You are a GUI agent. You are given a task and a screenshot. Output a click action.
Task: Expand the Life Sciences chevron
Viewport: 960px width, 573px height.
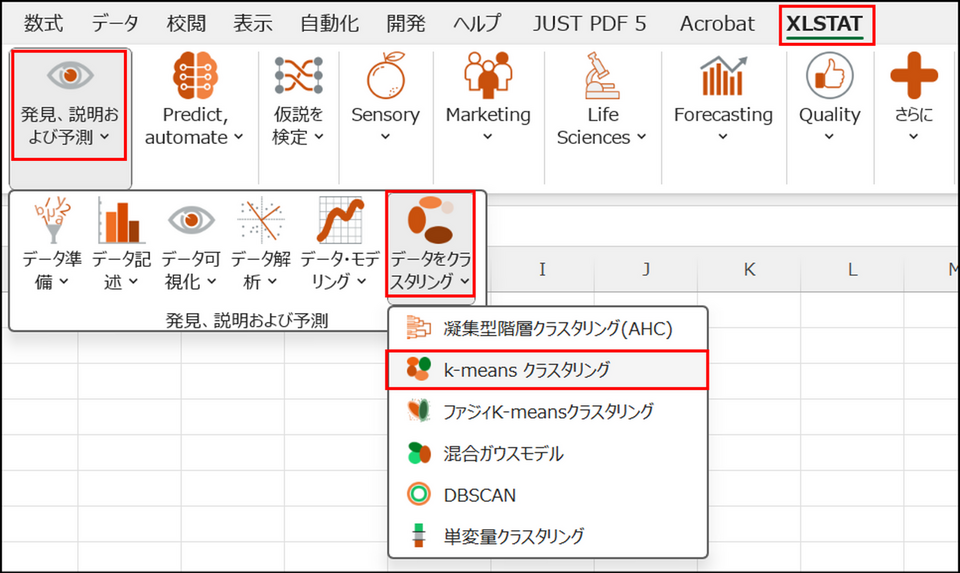tap(641, 137)
